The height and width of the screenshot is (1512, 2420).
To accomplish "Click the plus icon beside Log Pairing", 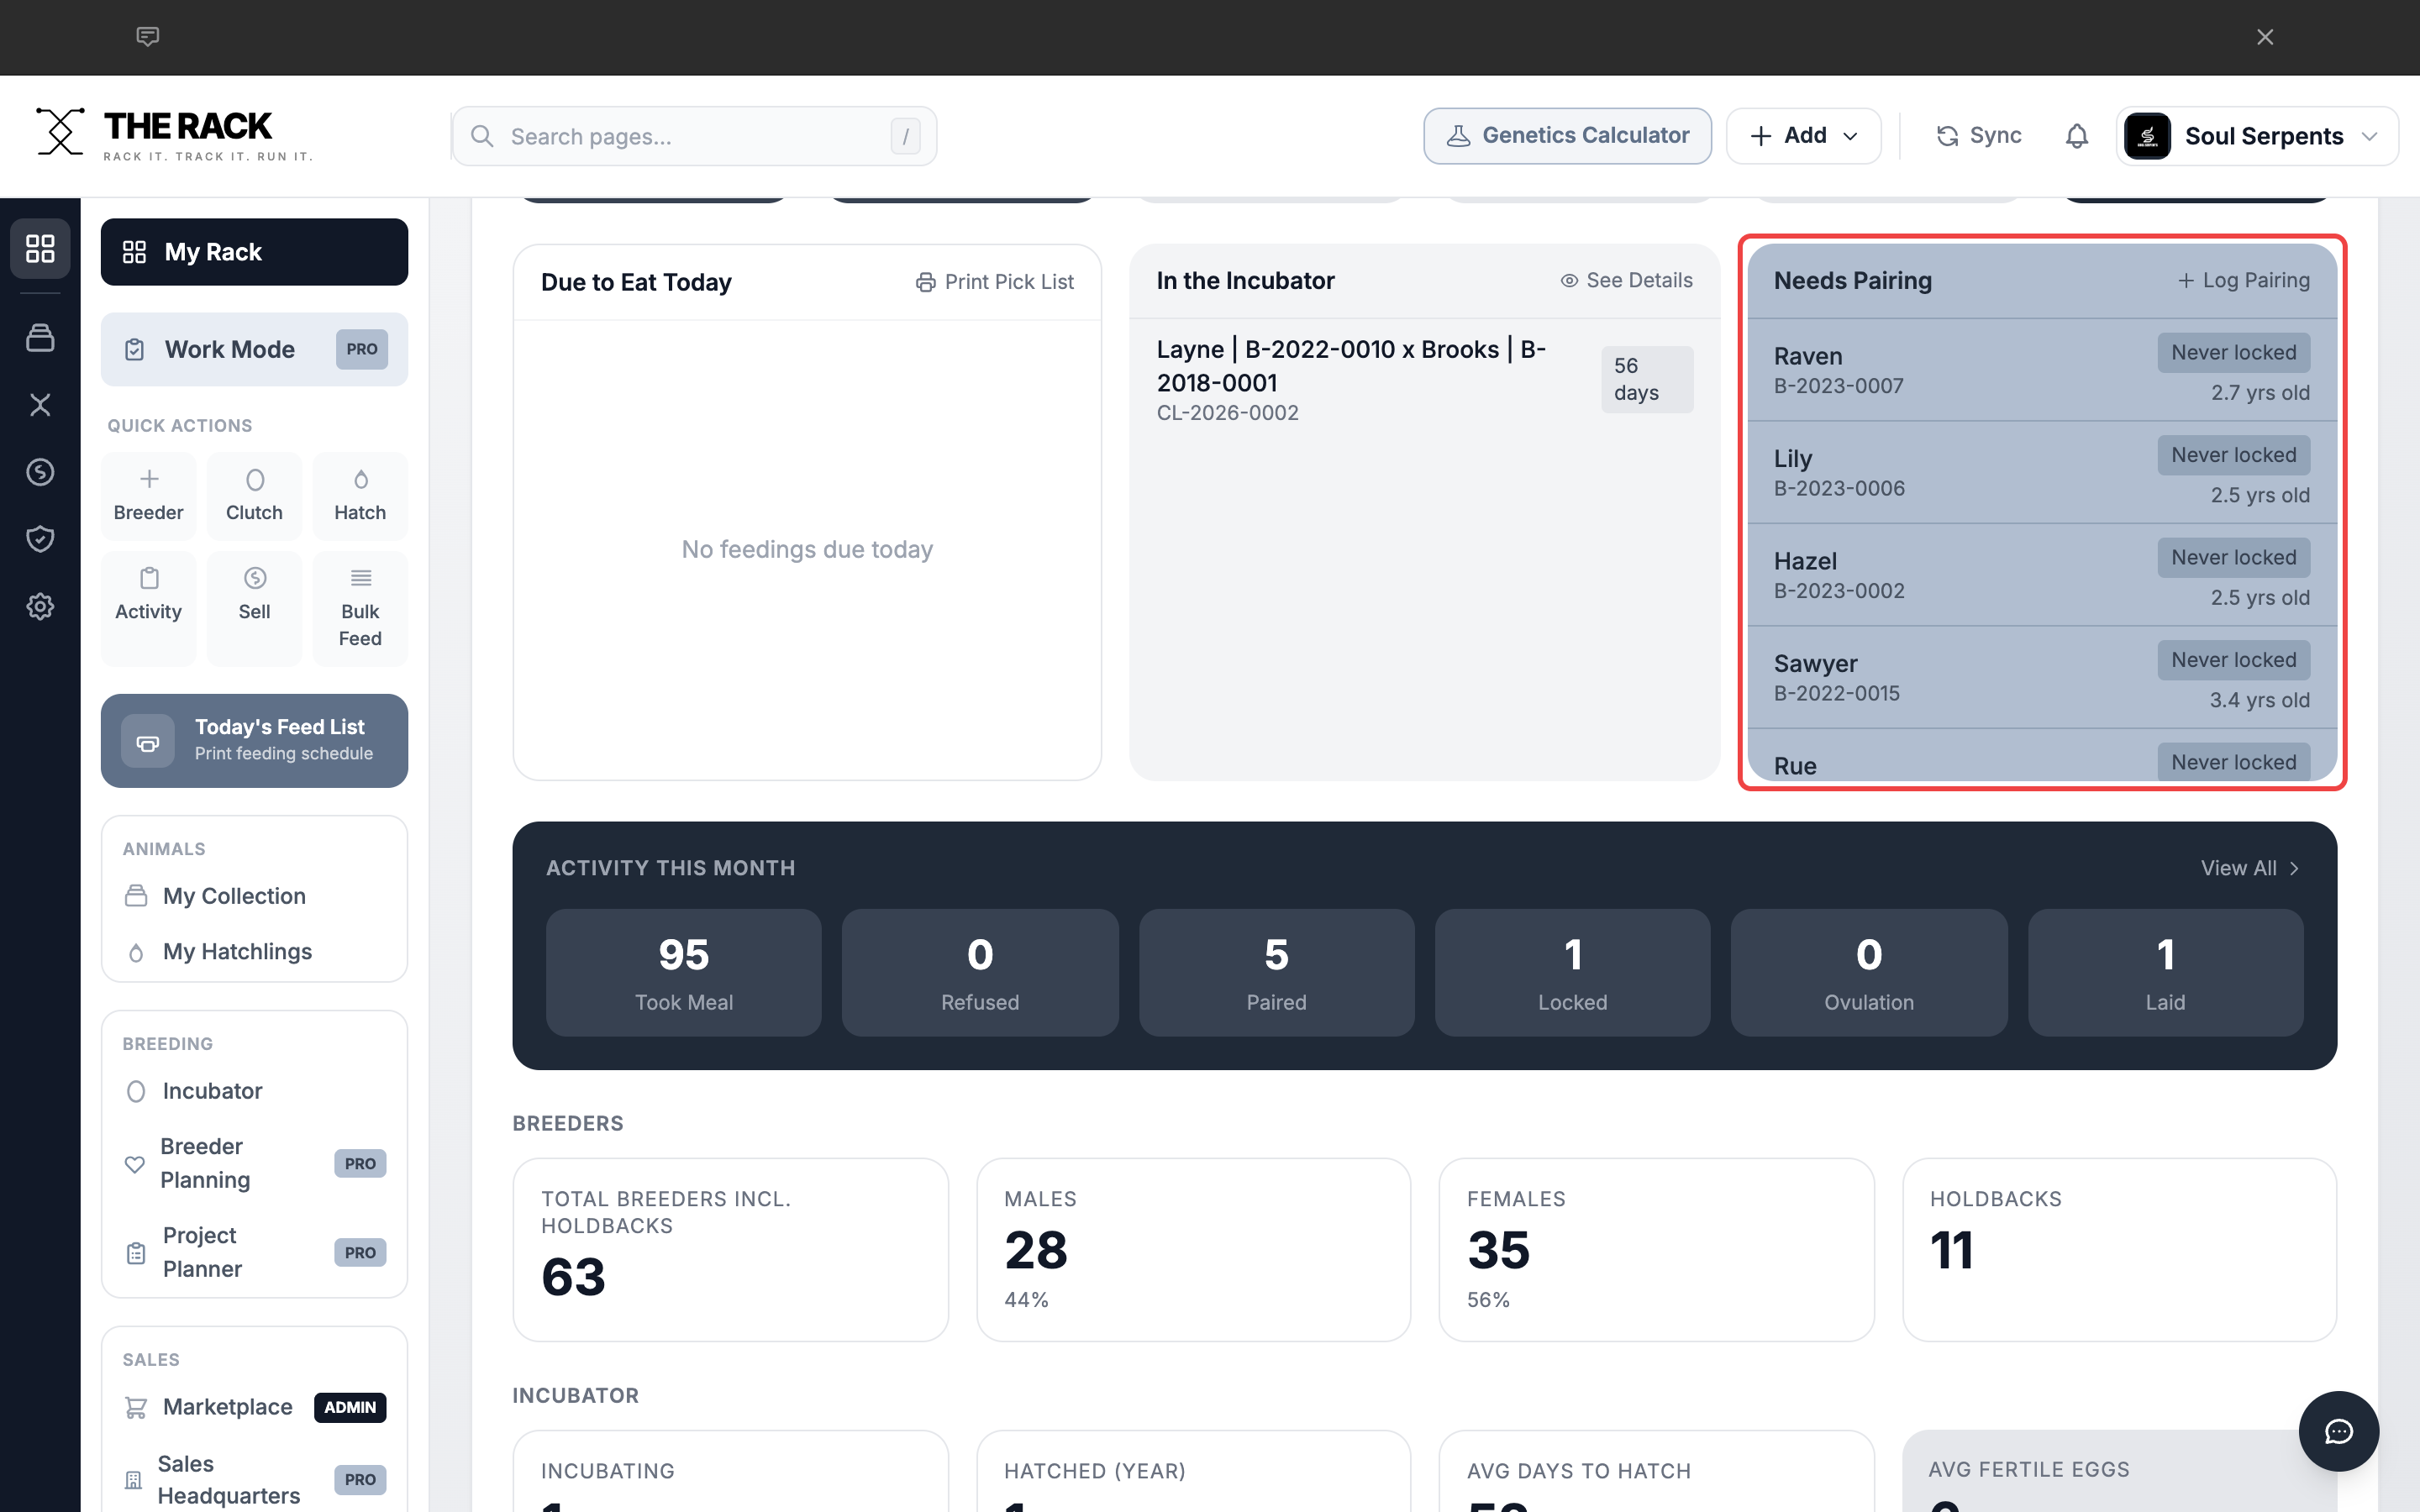I will 2186,281.
